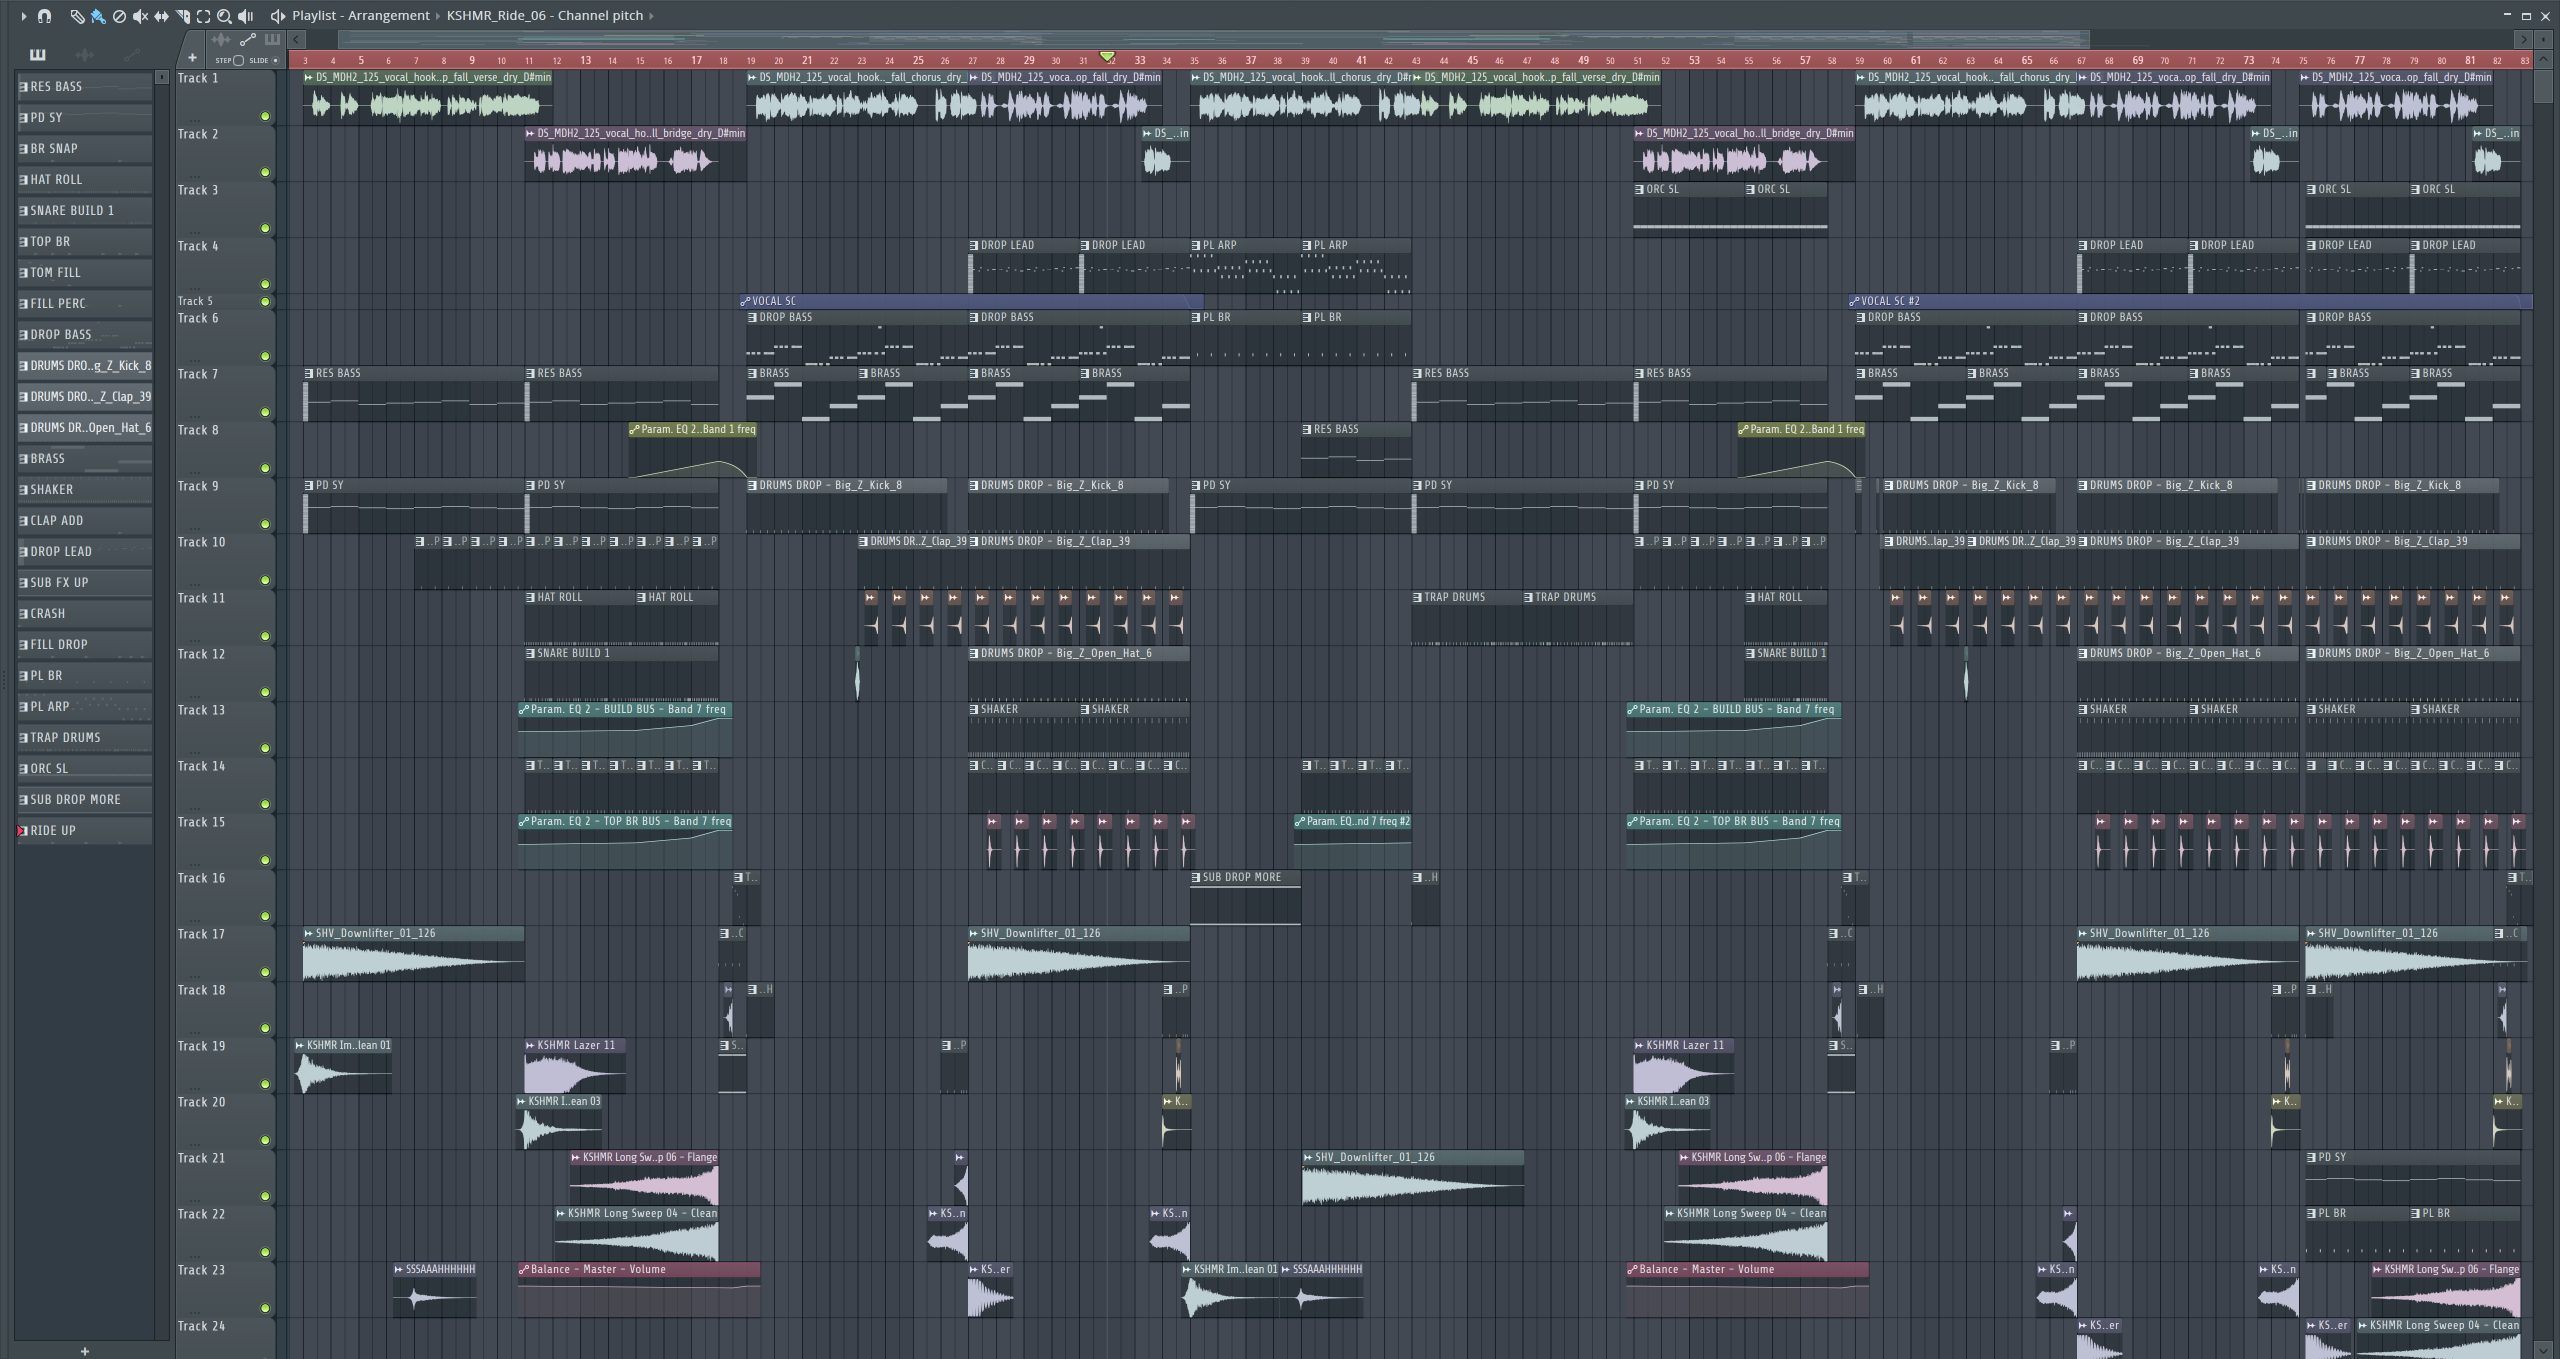Click automation focus icon above track headers
Viewport: 2560px width, 1359px height.
pos(248,40)
